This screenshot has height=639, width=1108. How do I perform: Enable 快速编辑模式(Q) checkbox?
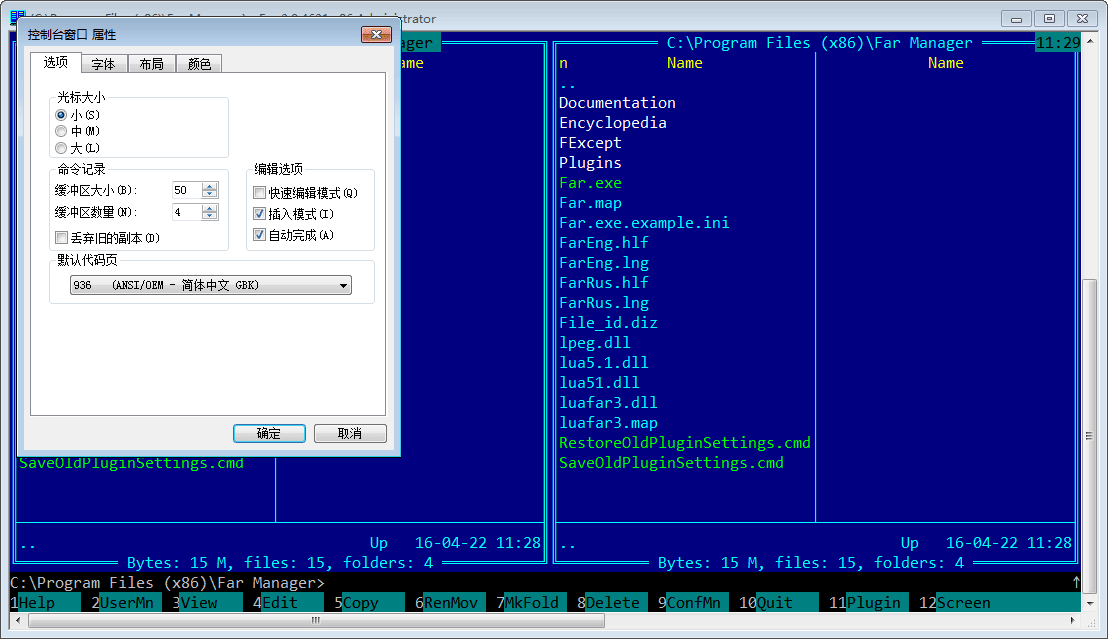tap(259, 192)
